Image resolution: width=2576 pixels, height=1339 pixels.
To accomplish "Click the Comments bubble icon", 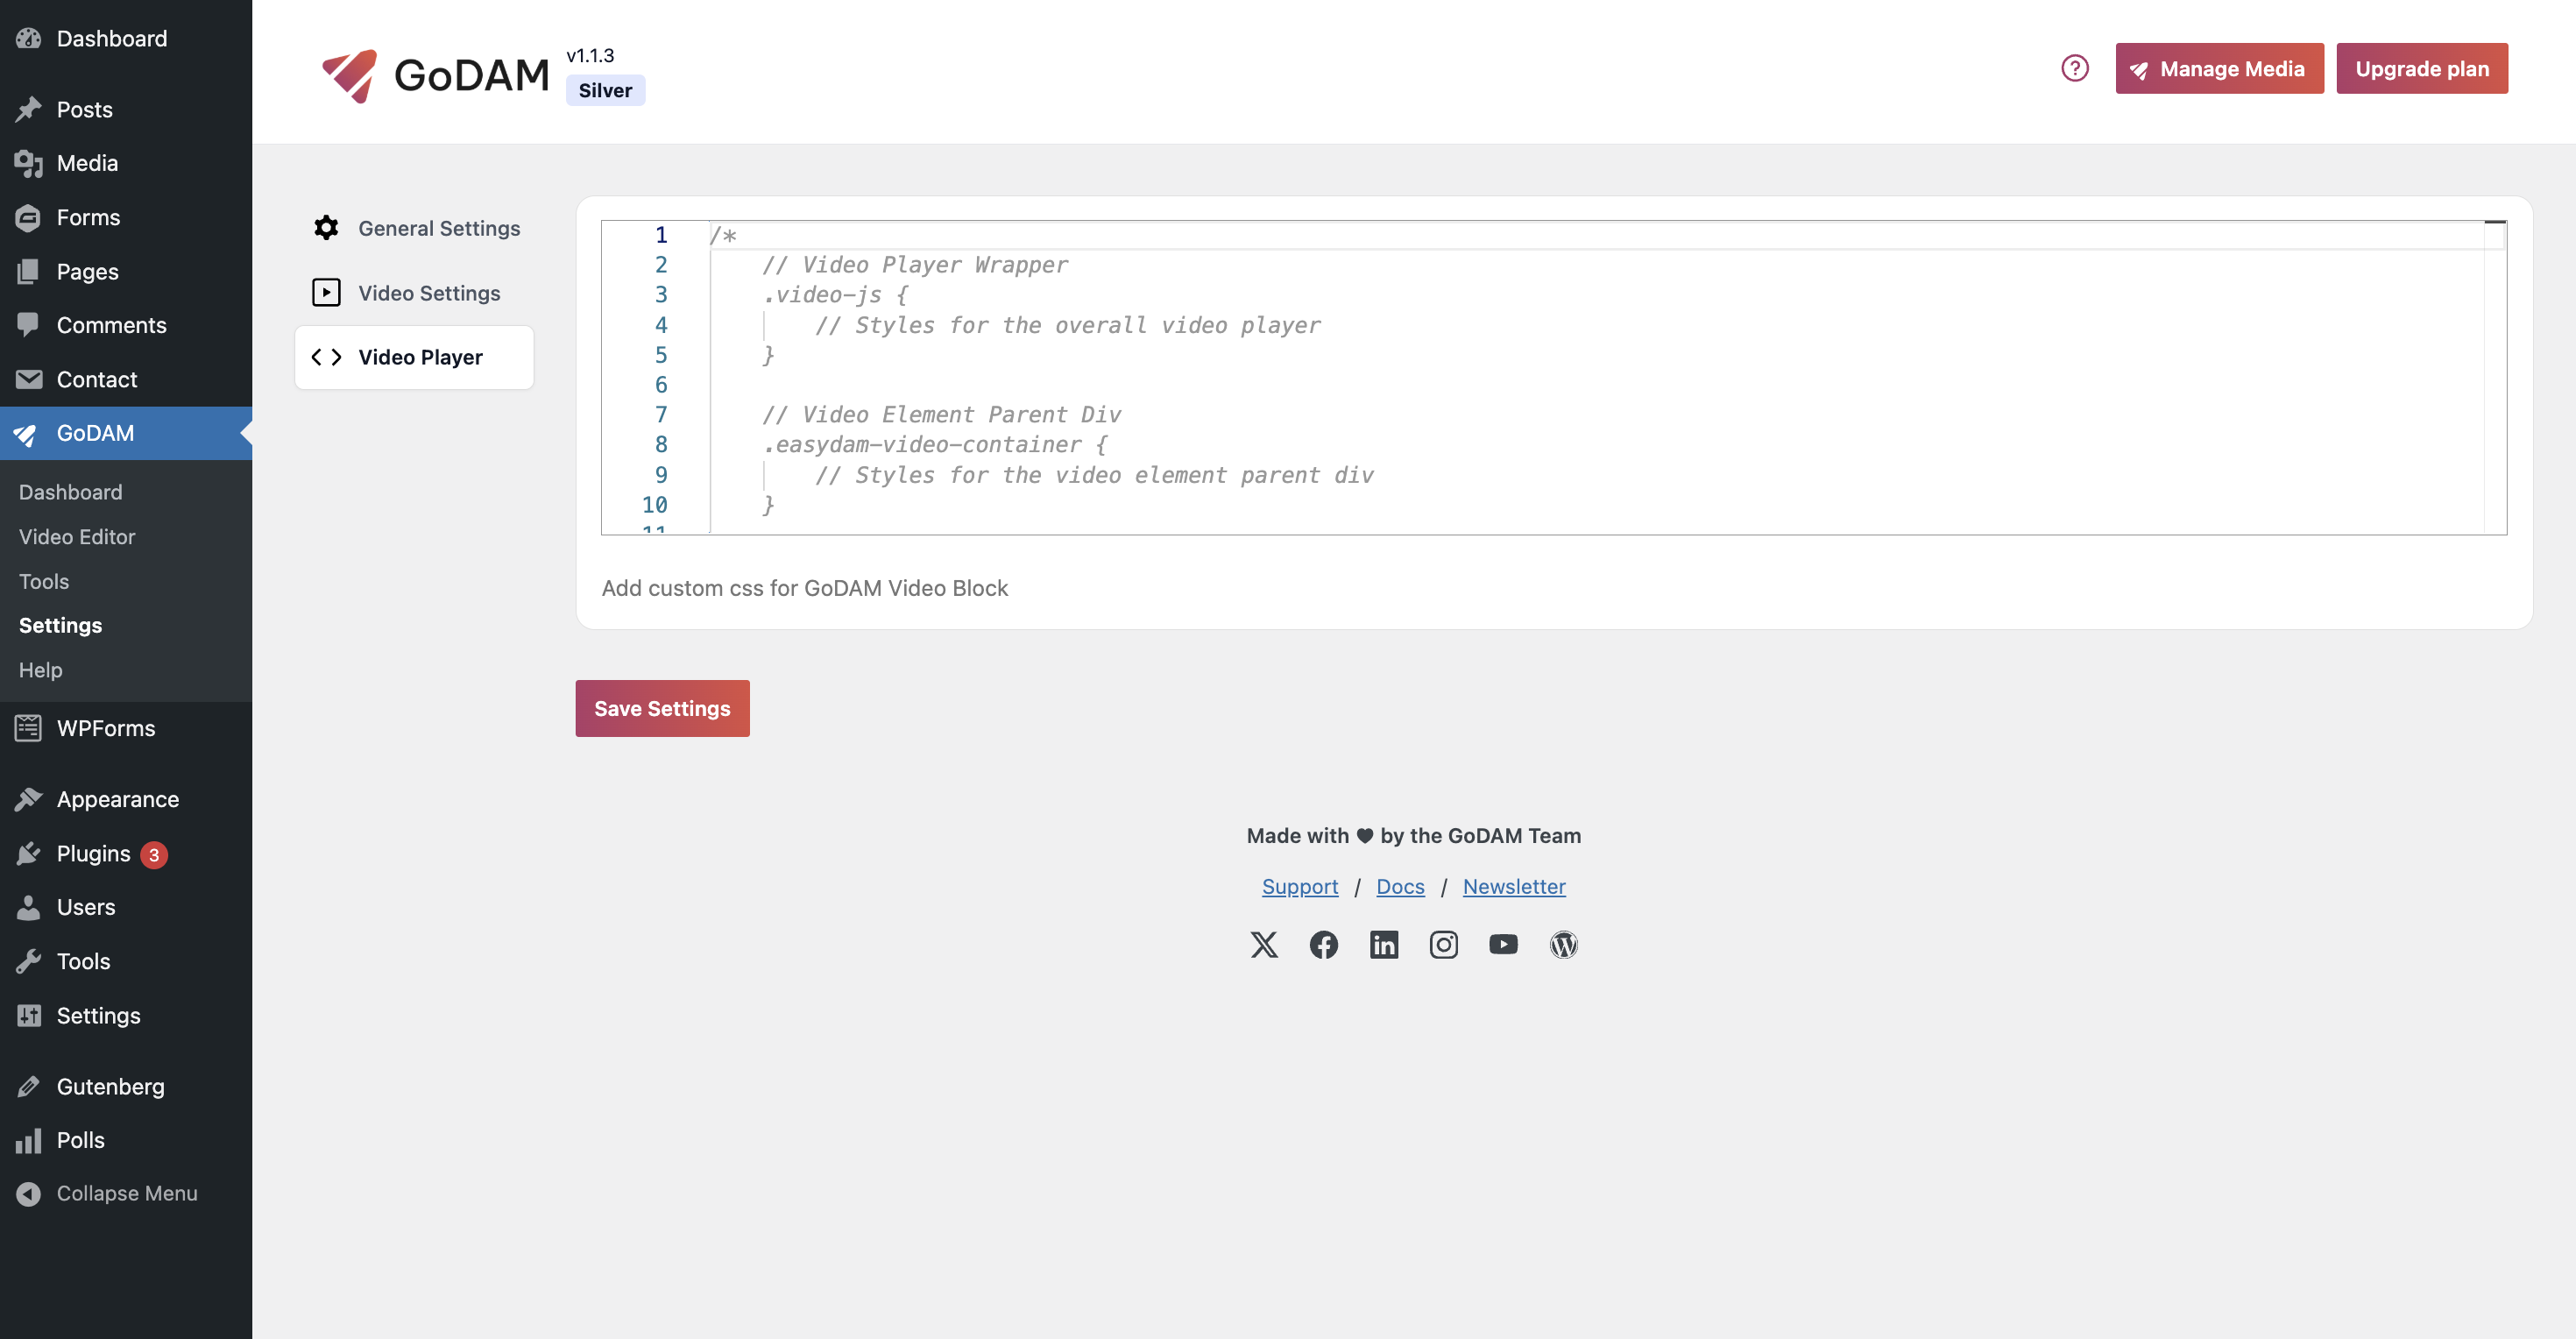I will coord(29,325).
